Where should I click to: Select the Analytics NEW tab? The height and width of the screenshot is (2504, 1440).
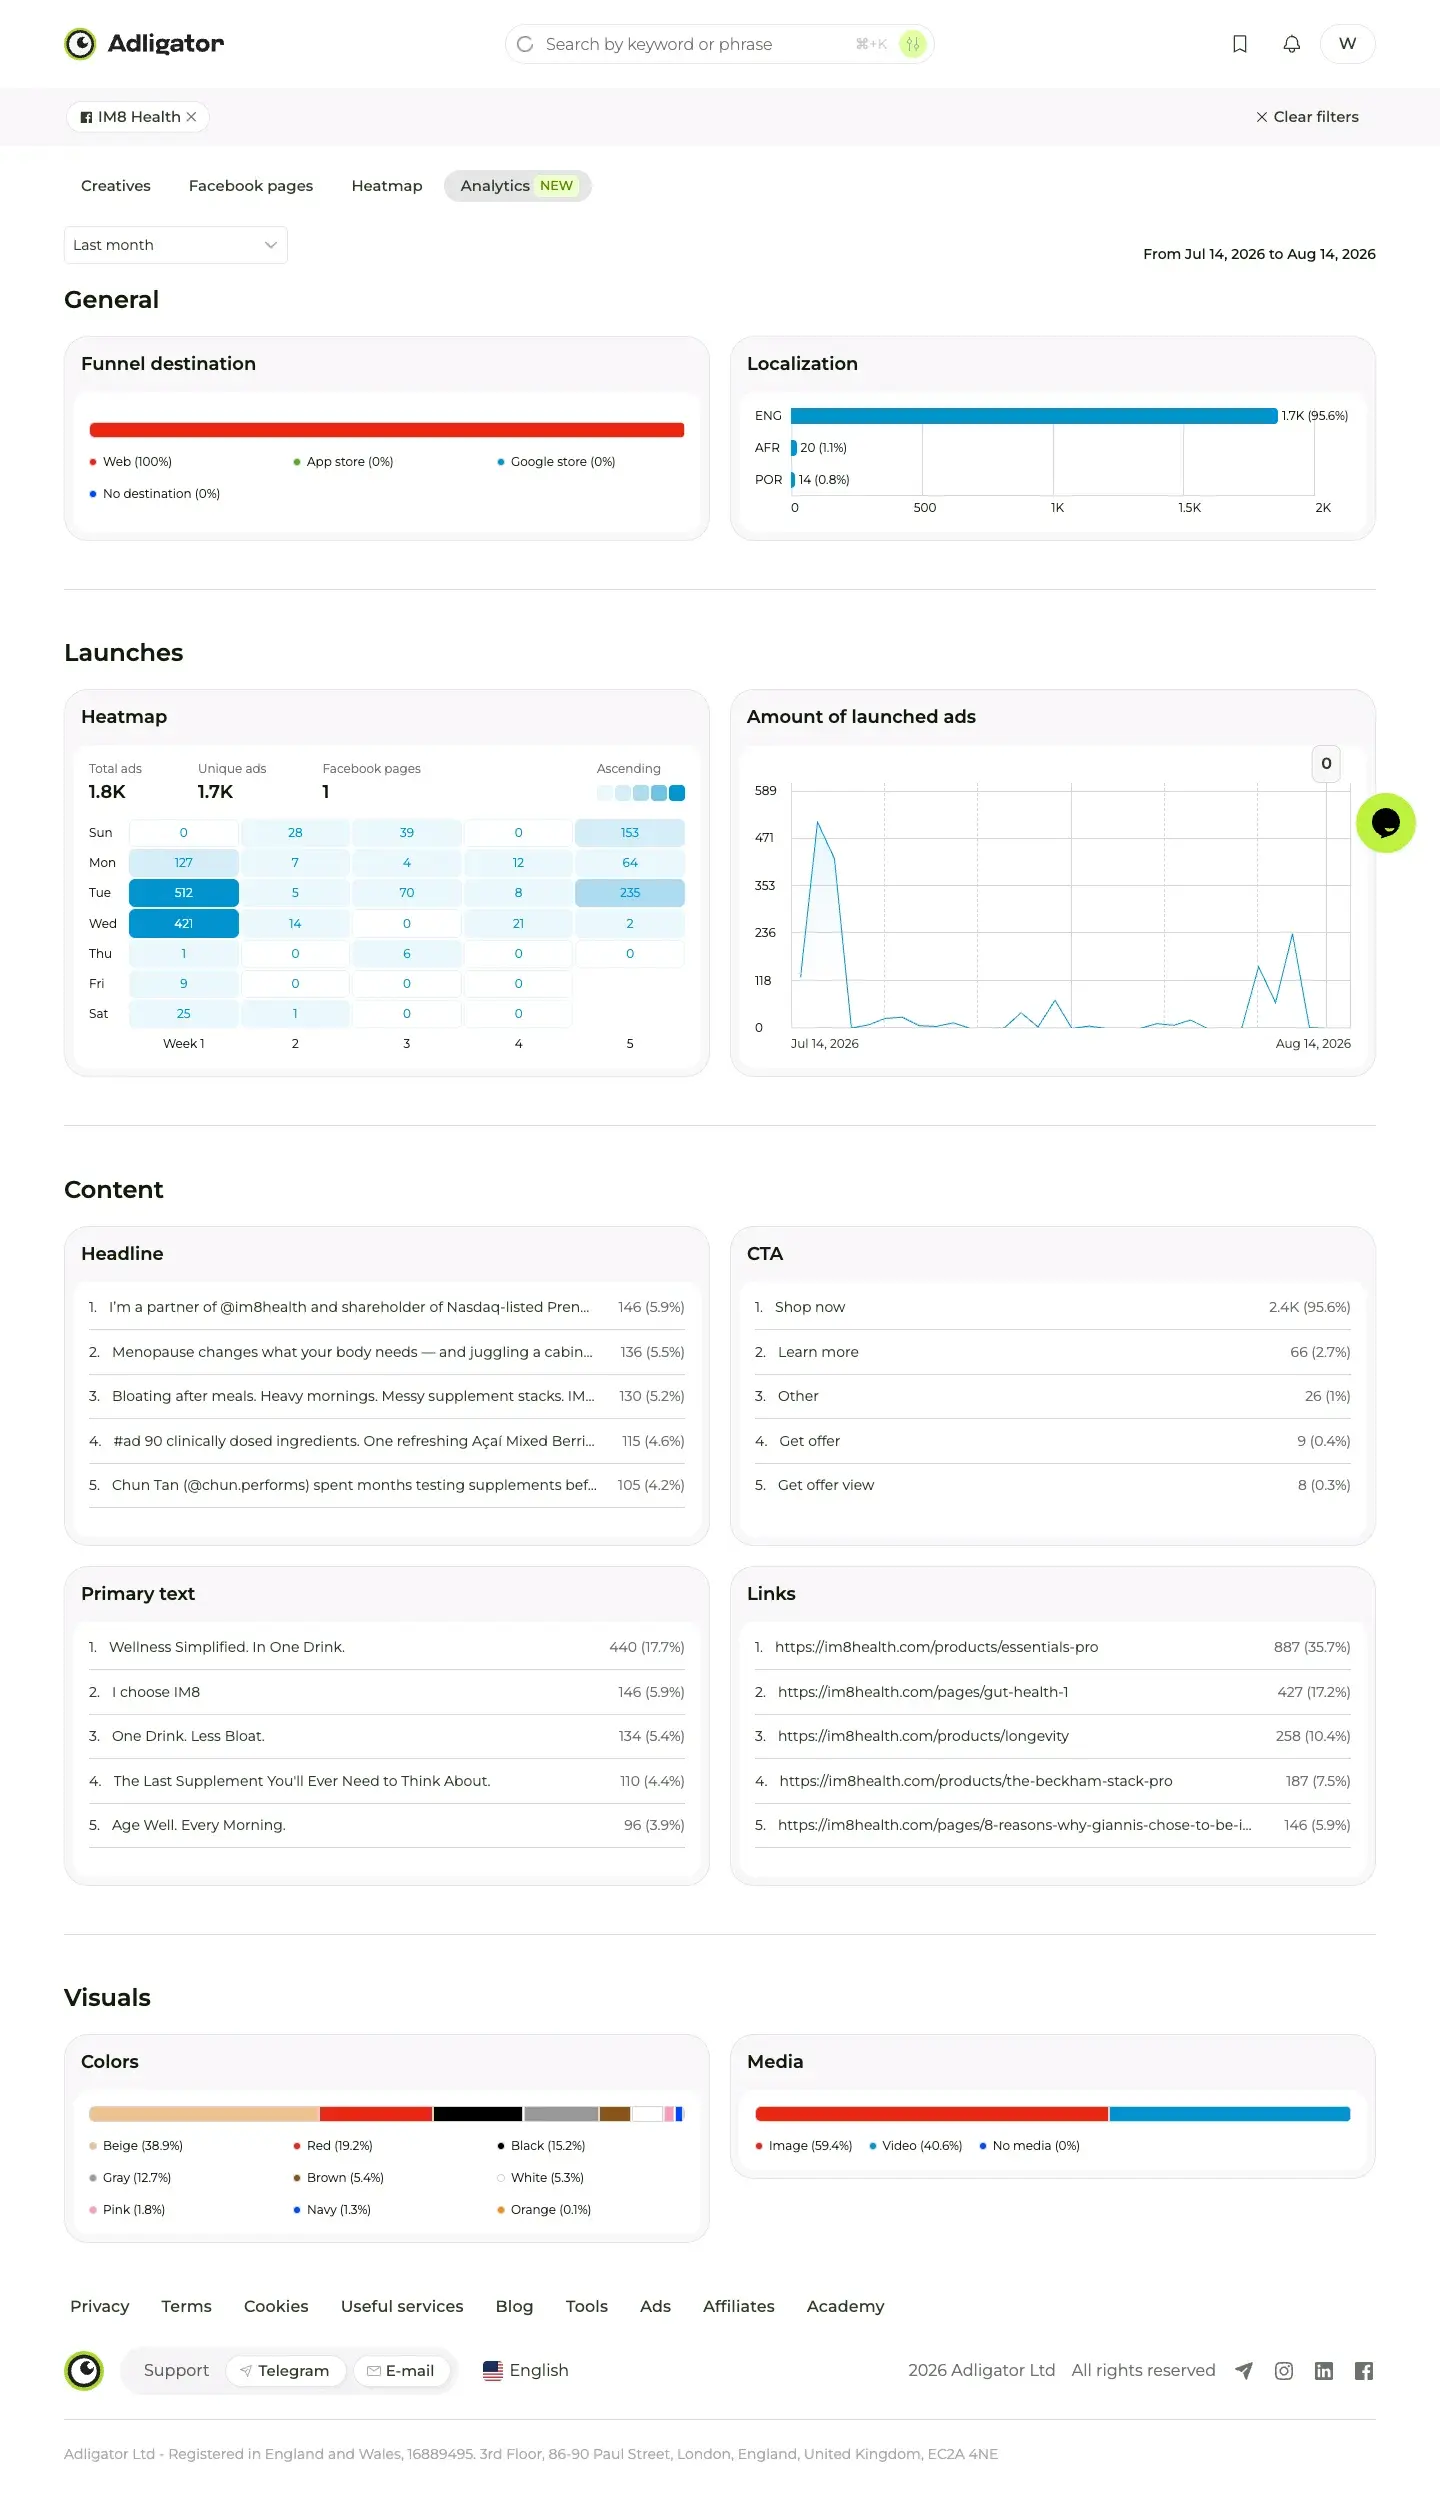[518, 186]
